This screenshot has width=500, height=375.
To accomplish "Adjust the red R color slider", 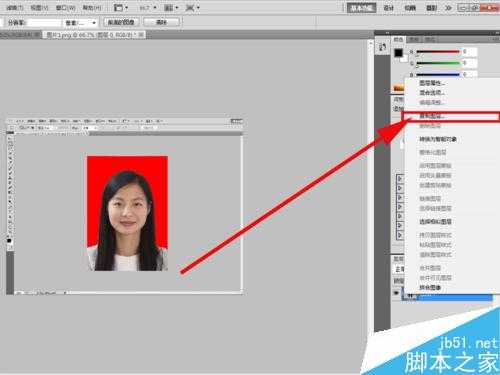I will click(438, 52).
